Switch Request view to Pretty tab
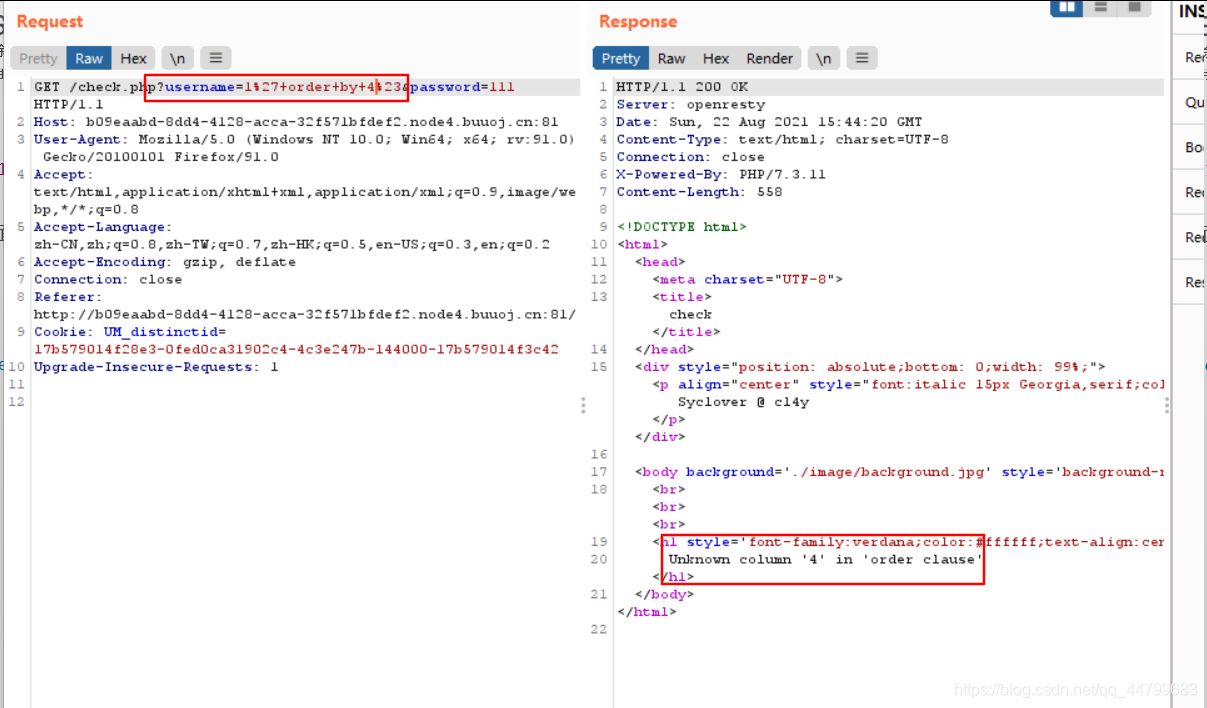Viewport: 1207px width, 708px height. [x=39, y=58]
